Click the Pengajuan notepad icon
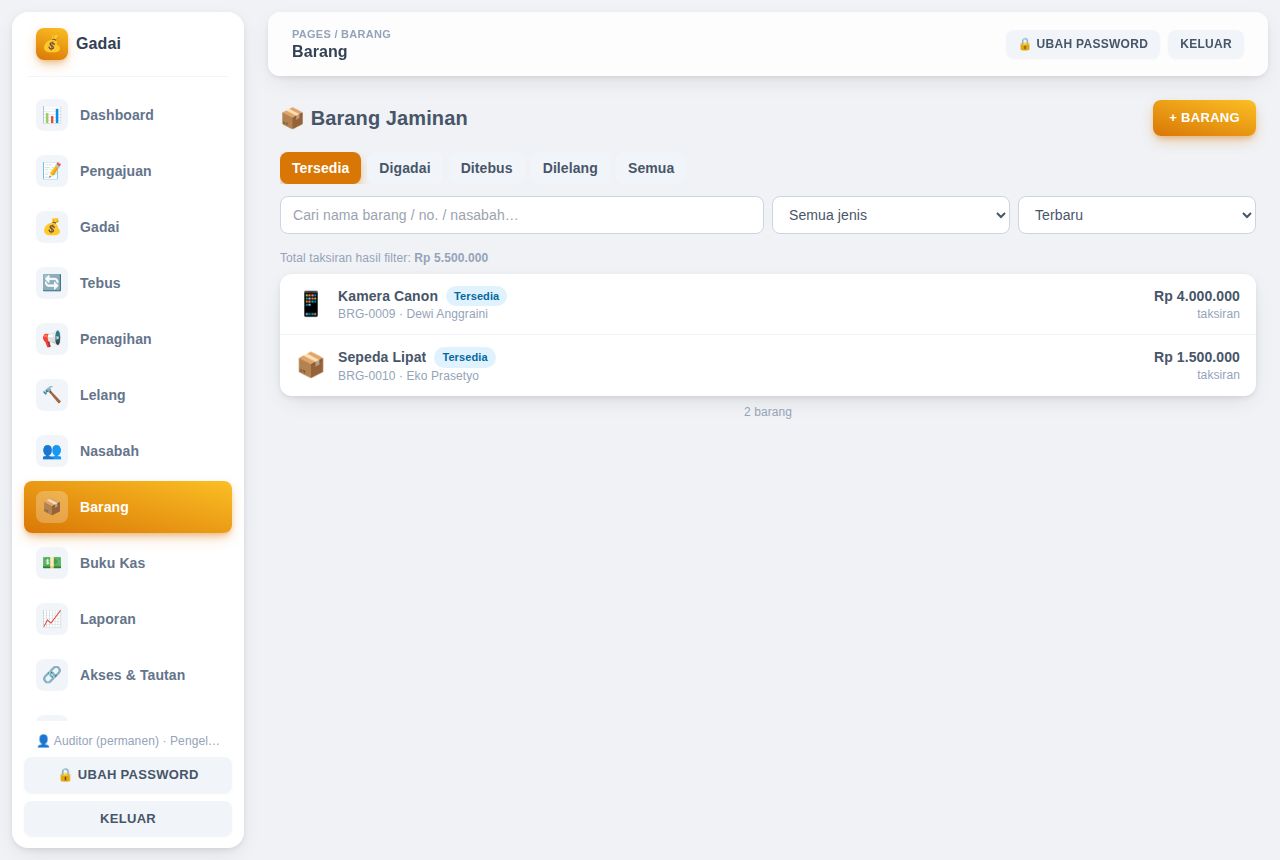Viewport: 1280px width, 860px height. pyautogui.click(x=52, y=171)
